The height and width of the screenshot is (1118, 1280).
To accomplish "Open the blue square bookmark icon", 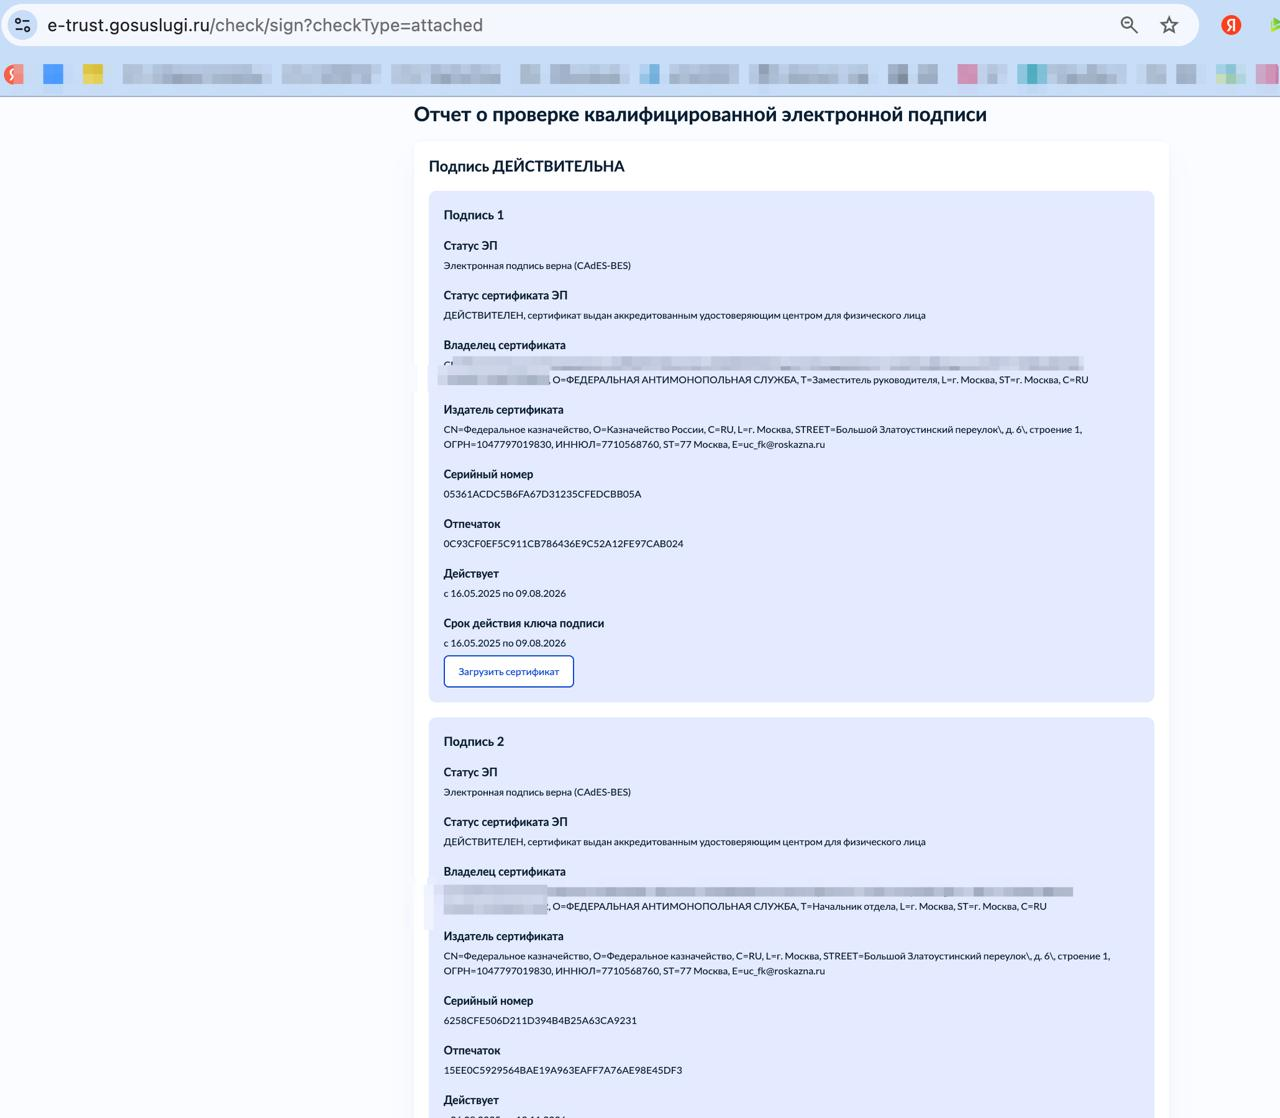I will [x=55, y=73].
